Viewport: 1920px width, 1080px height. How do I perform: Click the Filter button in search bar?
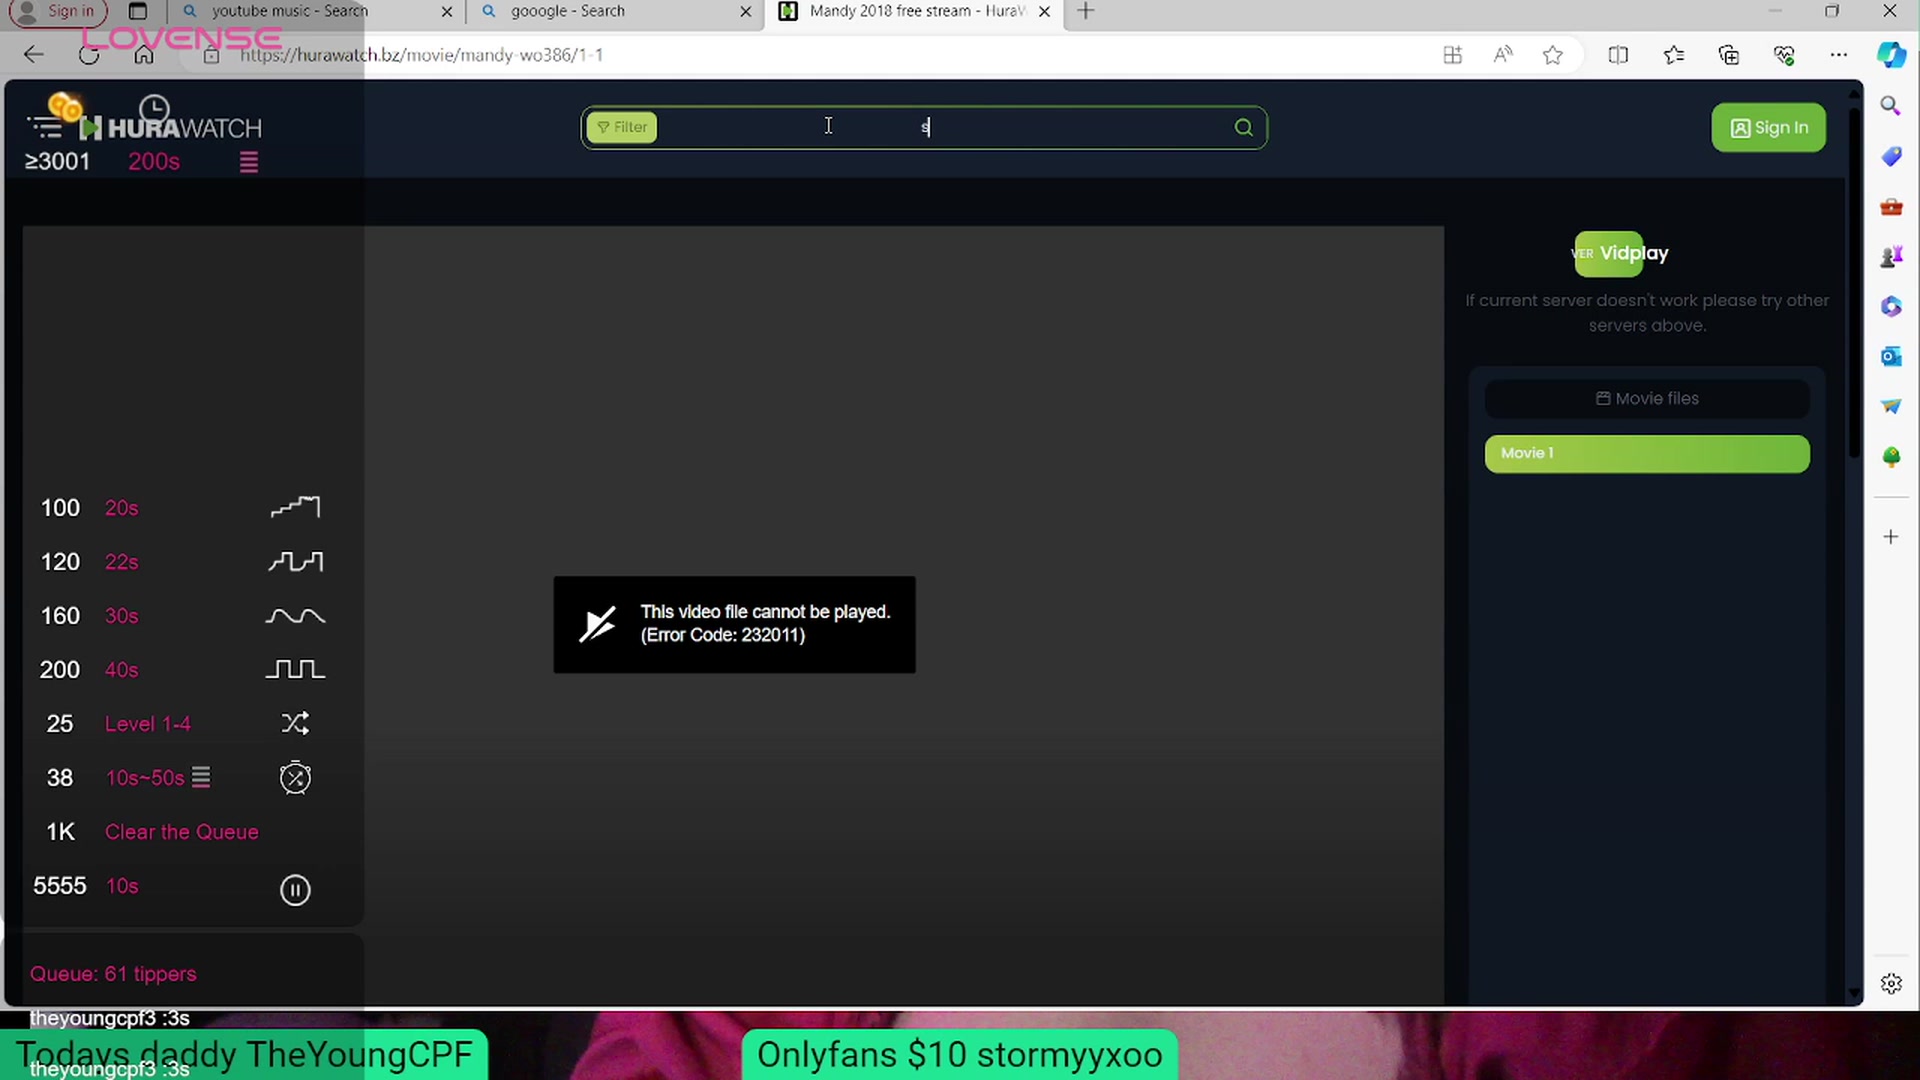622,127
